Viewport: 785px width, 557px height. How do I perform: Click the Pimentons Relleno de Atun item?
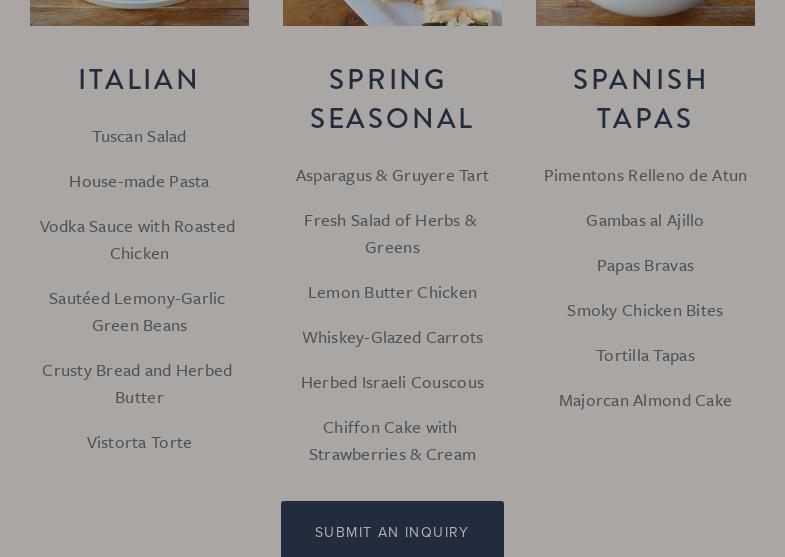645,175
